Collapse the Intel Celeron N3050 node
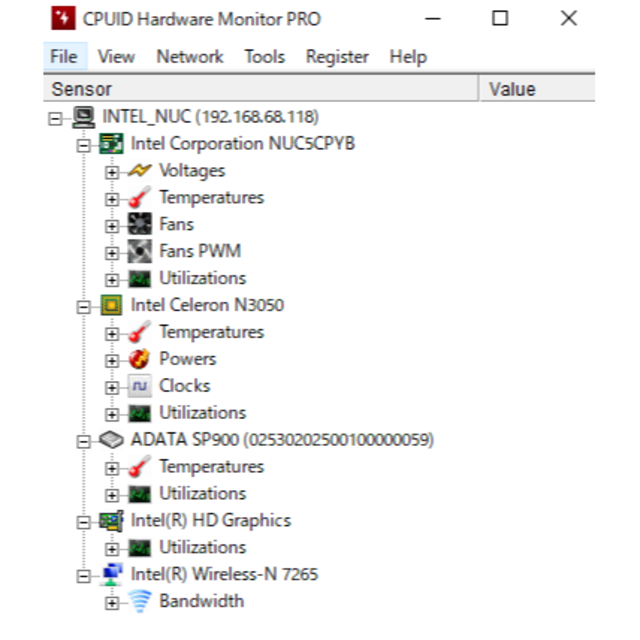 (83, 307)
